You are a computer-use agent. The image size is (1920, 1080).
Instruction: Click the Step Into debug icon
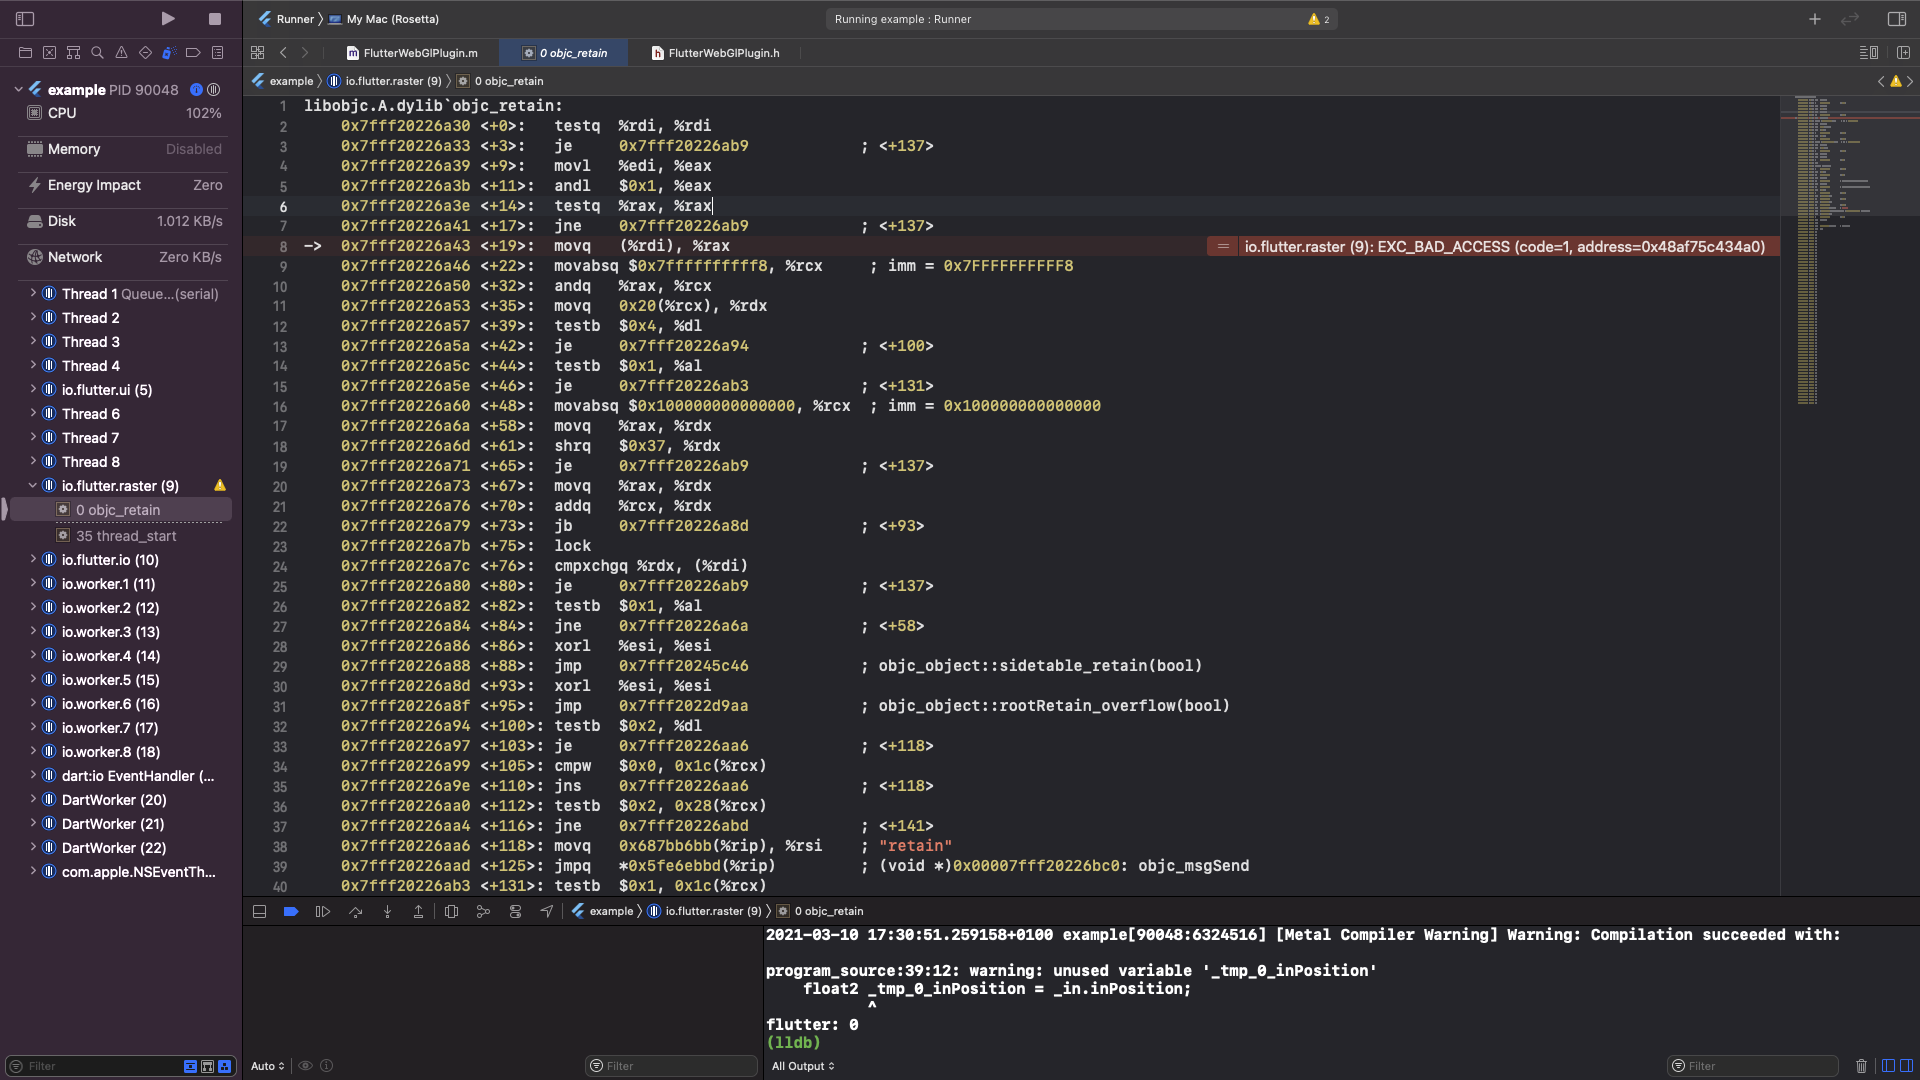387,911
